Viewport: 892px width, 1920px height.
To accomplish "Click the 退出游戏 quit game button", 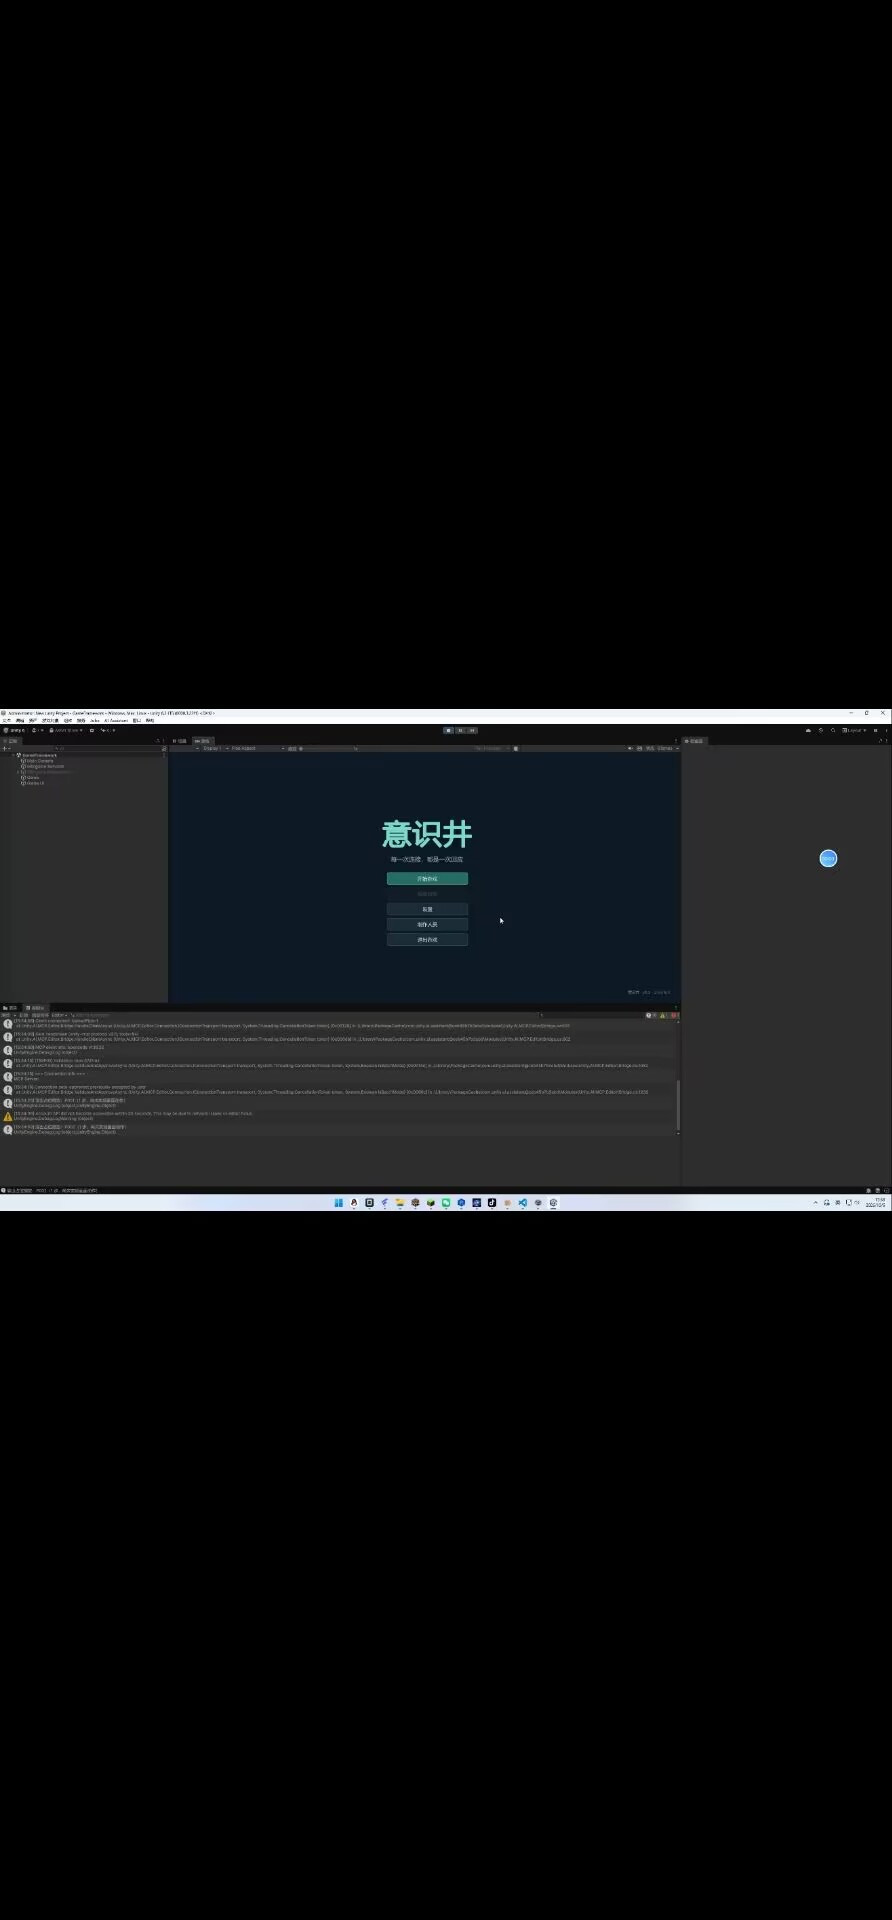I will [427, 940].
